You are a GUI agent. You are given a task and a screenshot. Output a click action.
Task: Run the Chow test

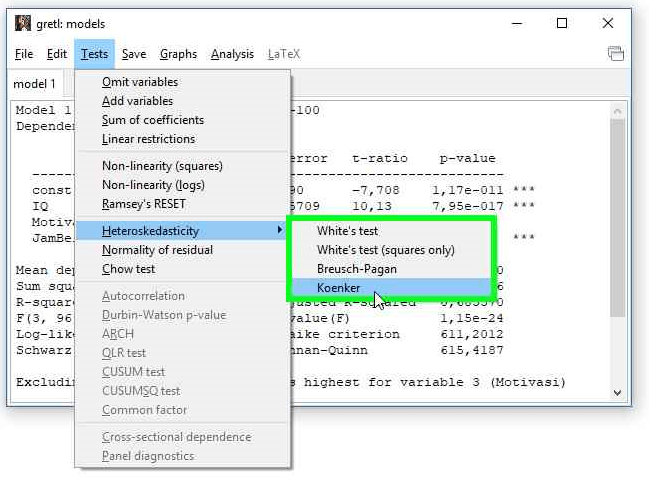coord(128,269)
